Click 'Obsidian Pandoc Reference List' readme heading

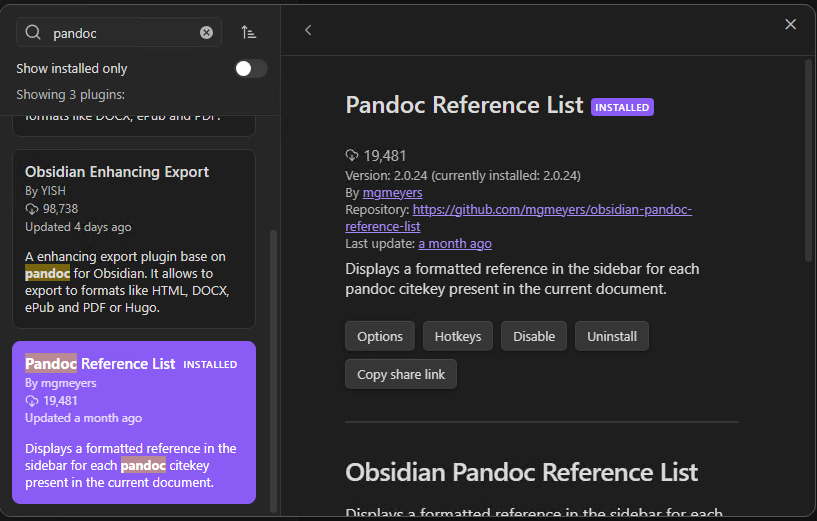click(522, 473)
